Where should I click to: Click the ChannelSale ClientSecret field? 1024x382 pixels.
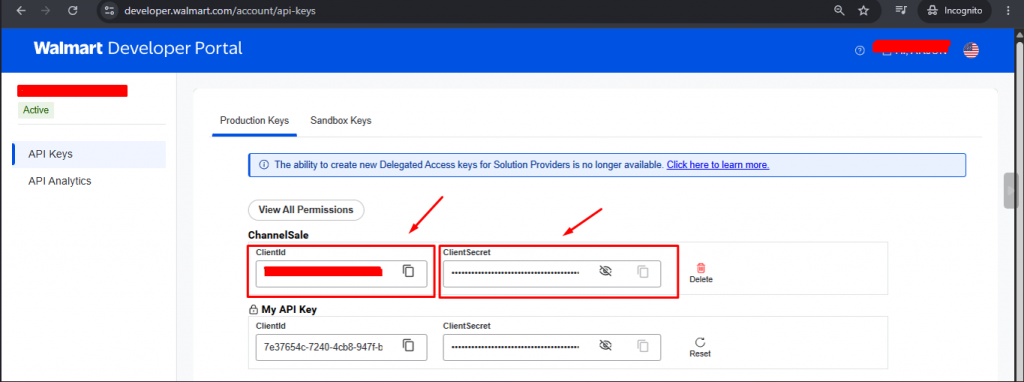[x=552, y=274]
